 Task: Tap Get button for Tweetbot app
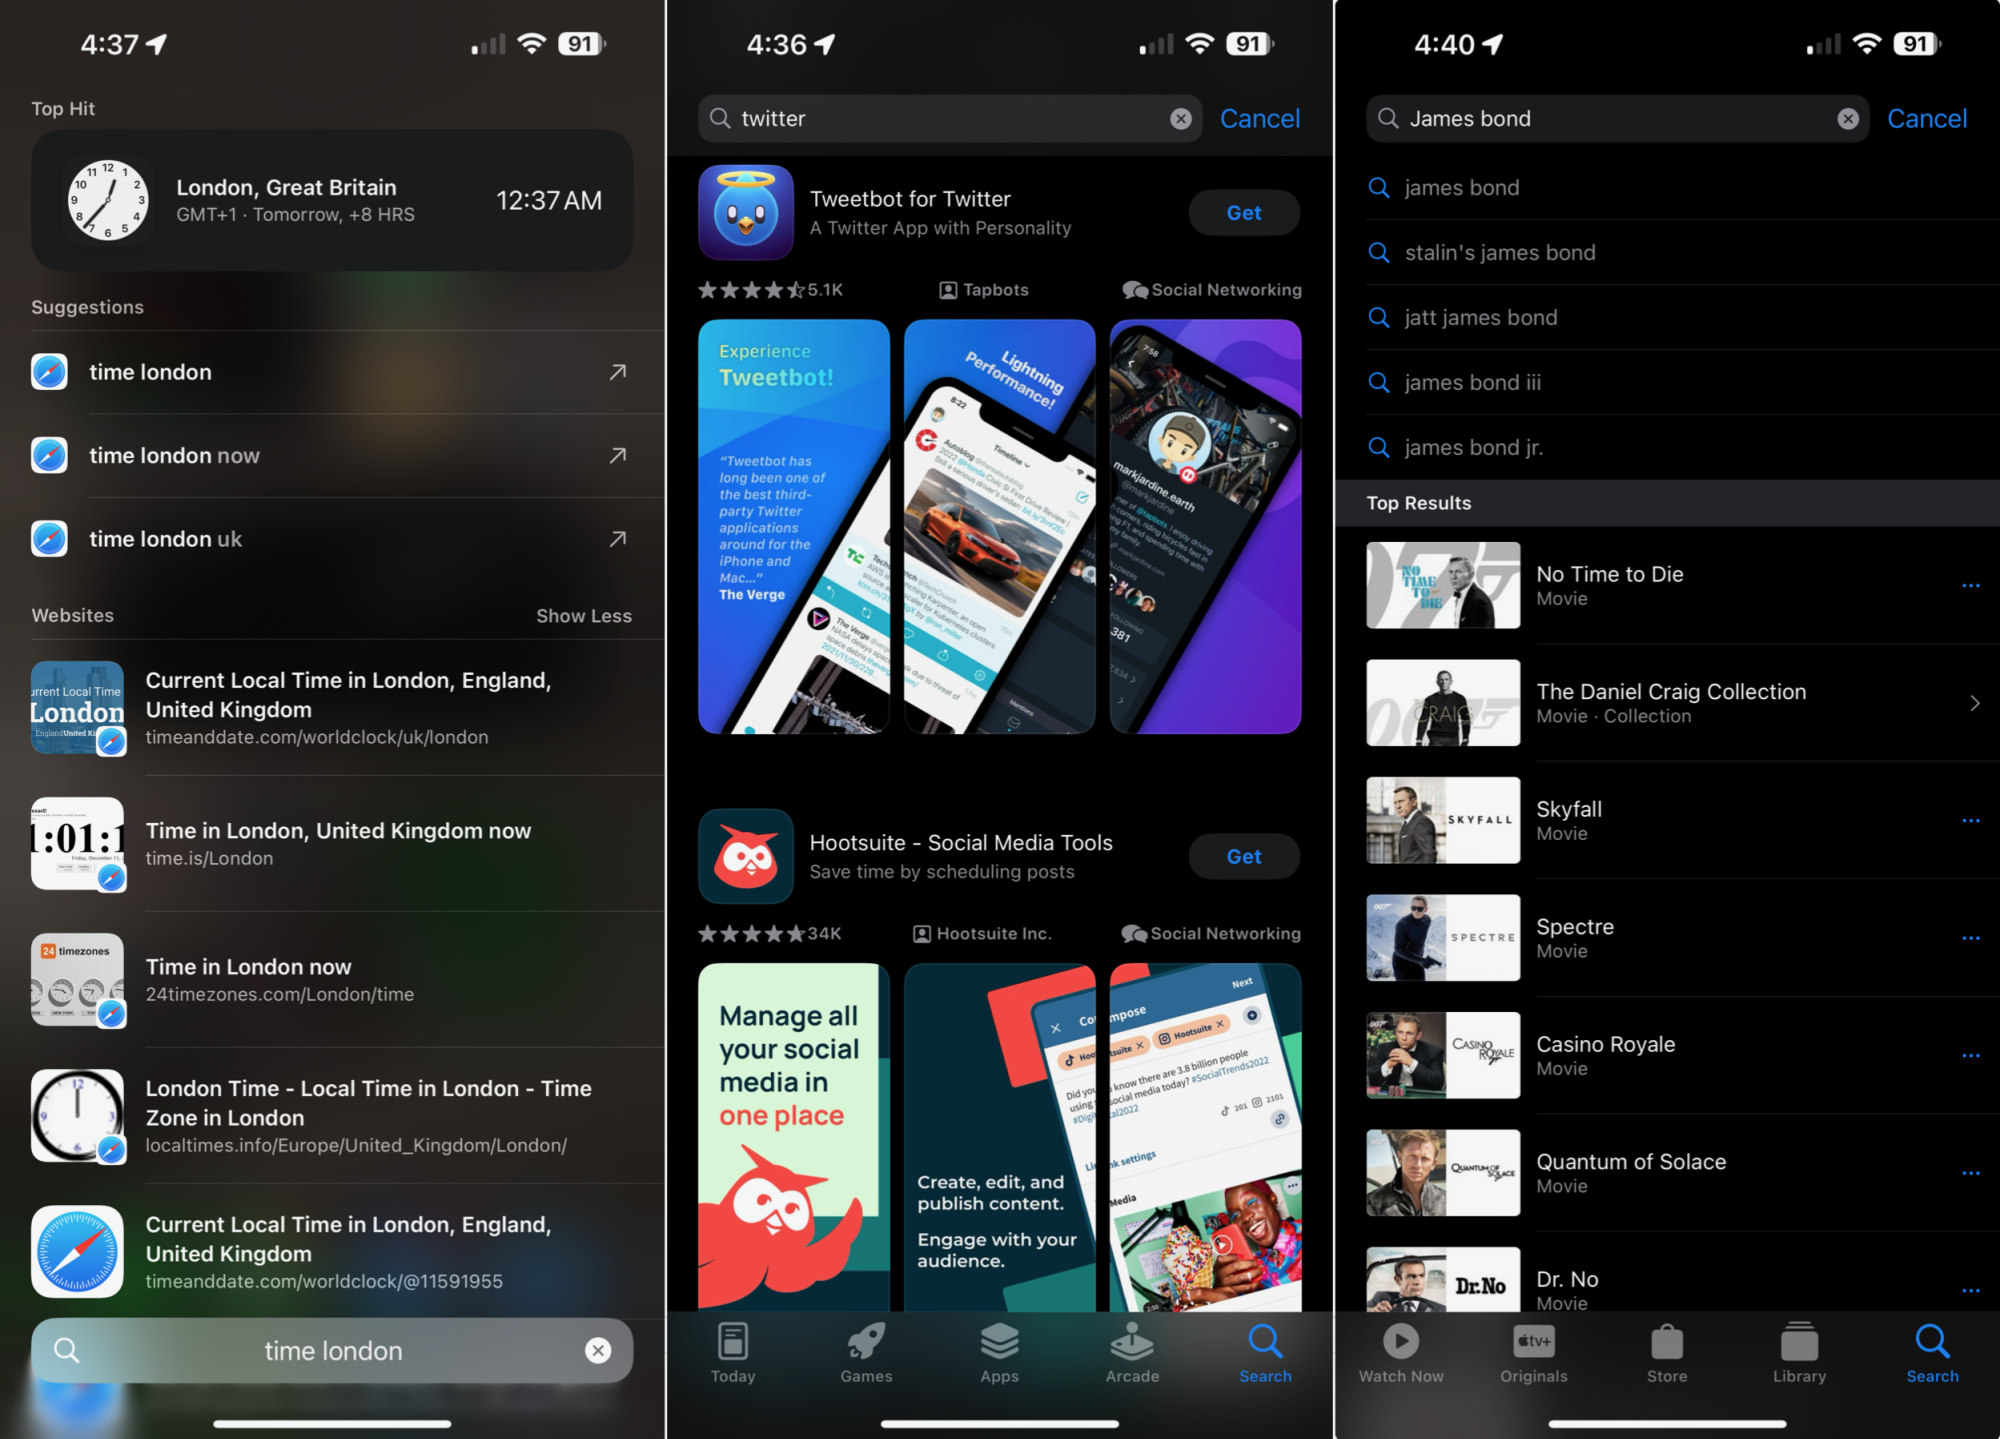(x=1242, y=213)
